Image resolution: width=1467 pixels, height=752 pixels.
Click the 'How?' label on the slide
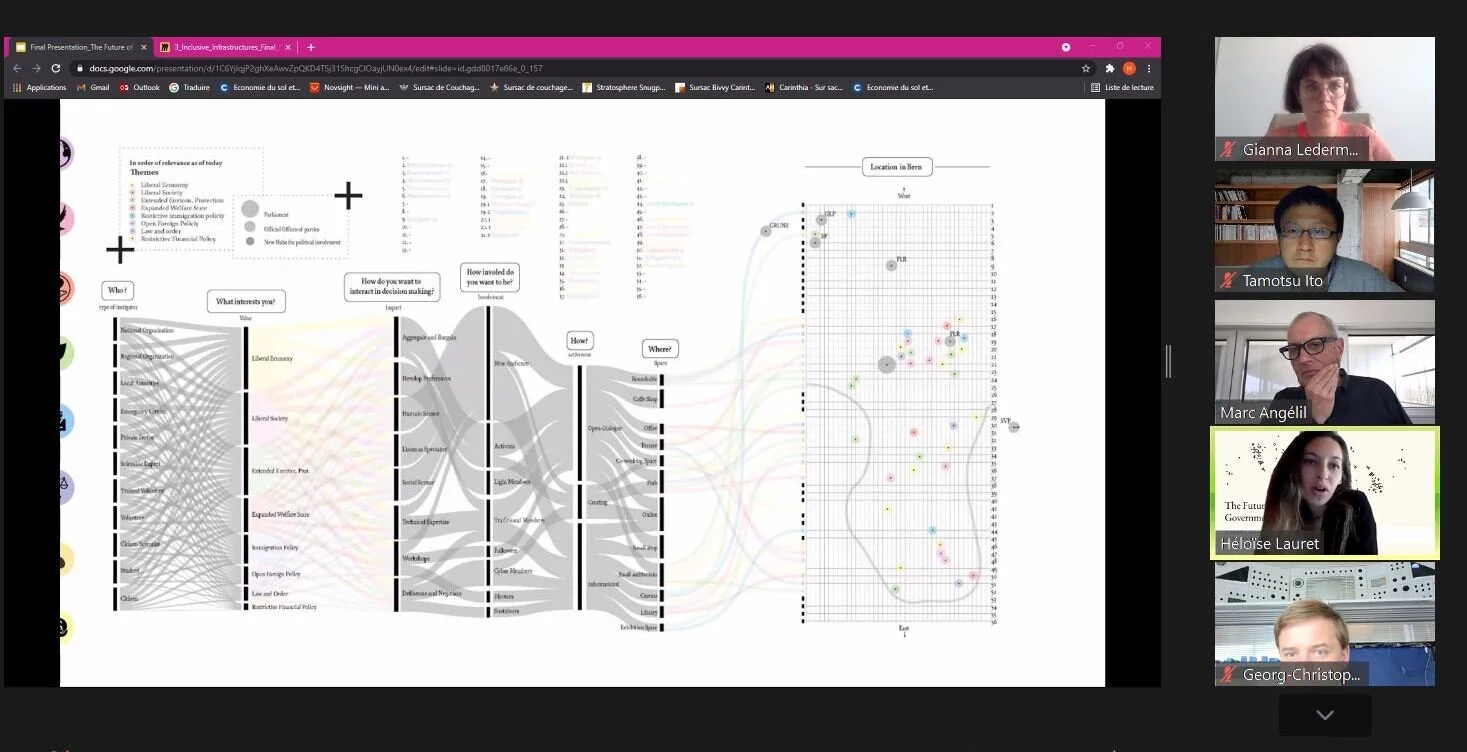579,340
